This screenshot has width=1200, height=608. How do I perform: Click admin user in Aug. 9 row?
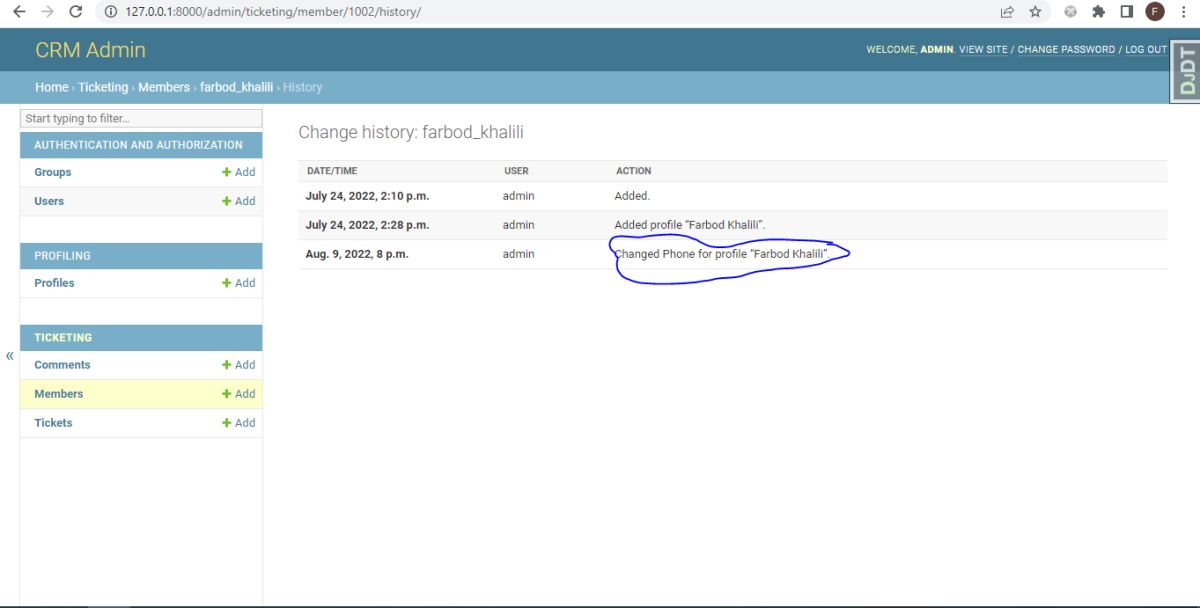(x=518, y=254)
